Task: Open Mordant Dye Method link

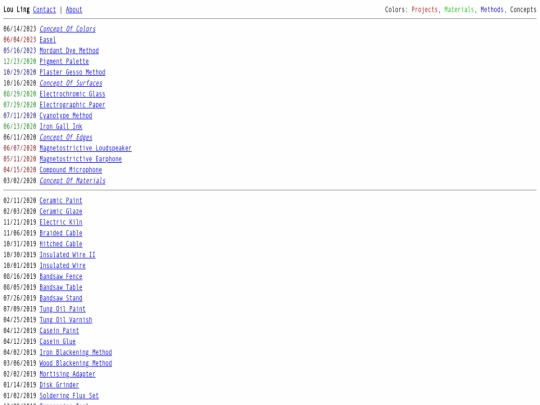Action: tap(69, 51)
